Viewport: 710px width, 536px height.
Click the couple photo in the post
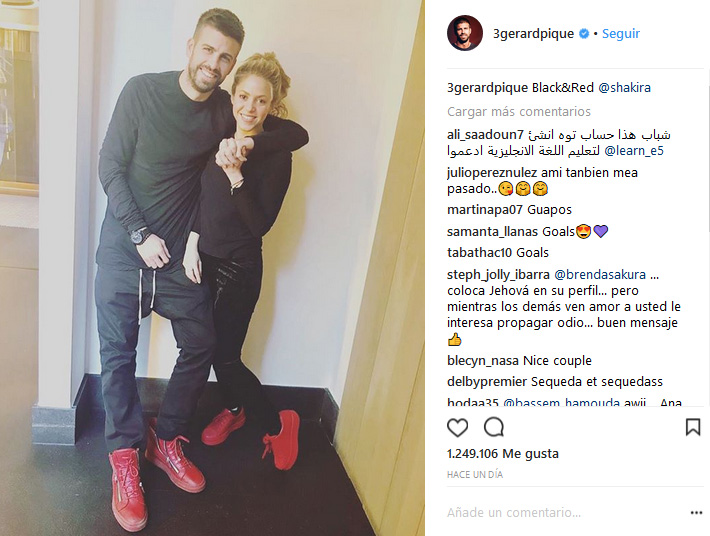coord(212,268)
